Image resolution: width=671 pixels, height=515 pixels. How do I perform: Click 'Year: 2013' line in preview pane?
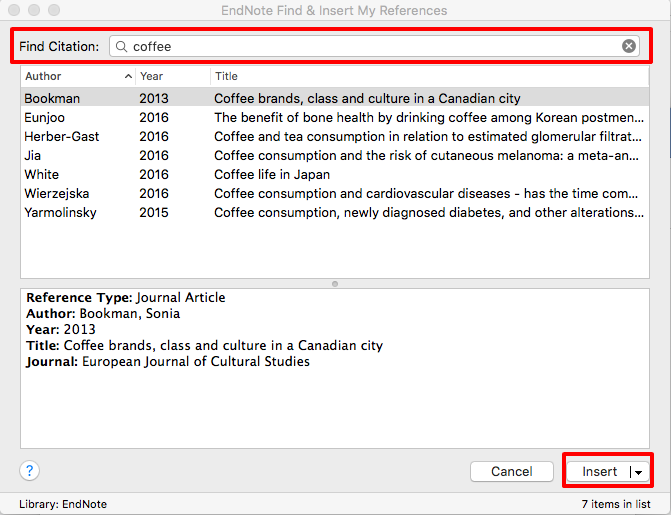(61, 330)
